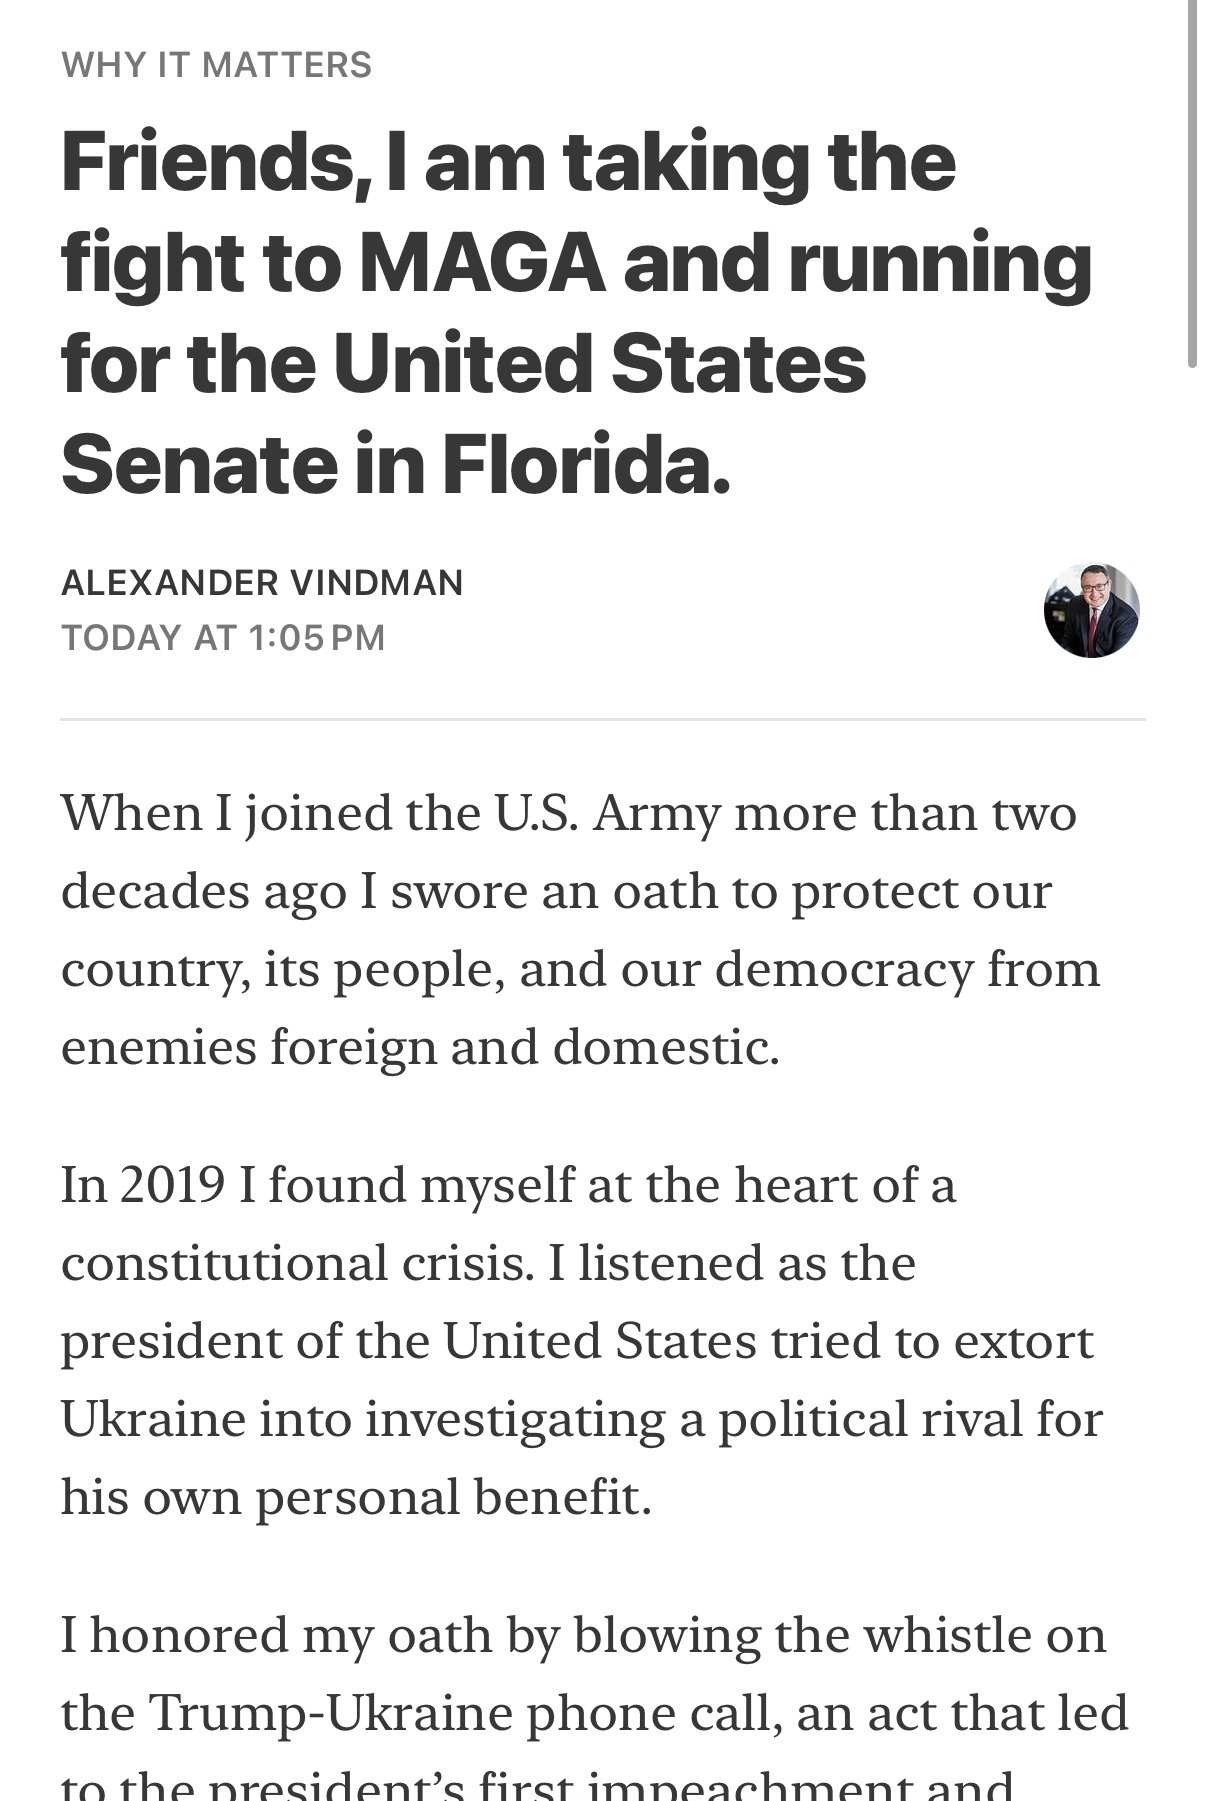Click the word "democracy" in the first paragraph
This screenshot has width=1206, height=1801.
click(844, 969)
